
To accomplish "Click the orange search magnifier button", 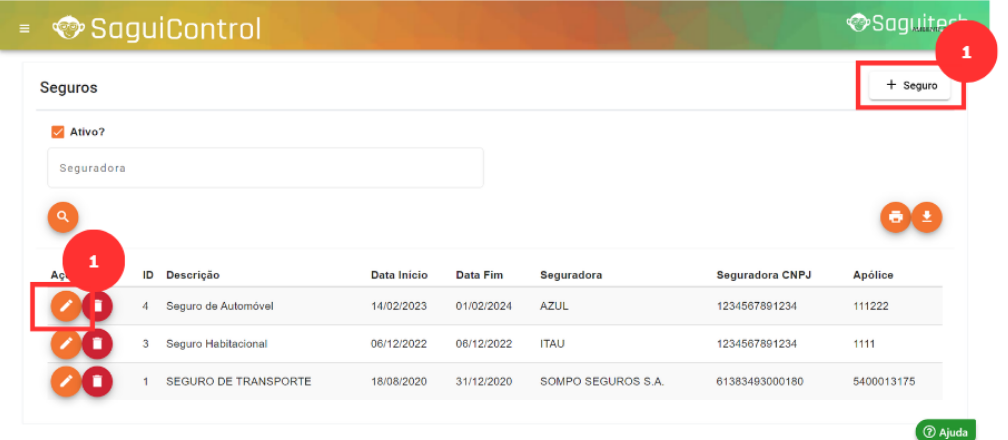I will (63, 216).
